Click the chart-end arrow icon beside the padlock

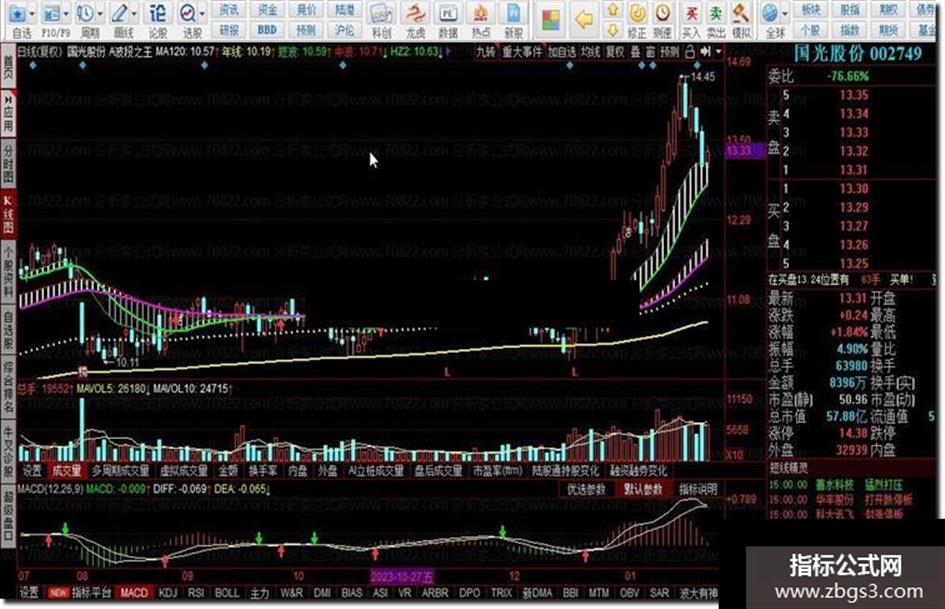(706, 53)
